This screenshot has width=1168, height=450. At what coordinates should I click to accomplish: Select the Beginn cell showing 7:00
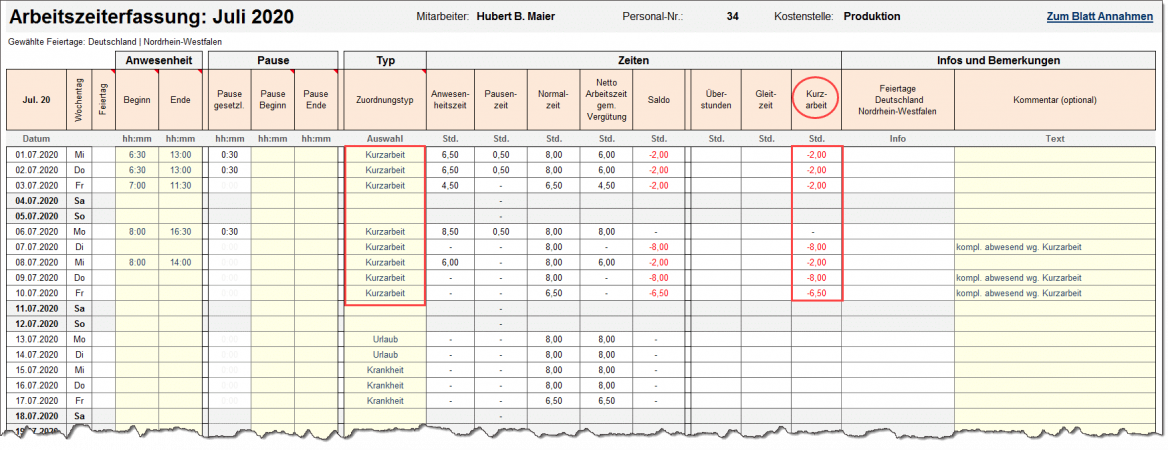(137, 186)
